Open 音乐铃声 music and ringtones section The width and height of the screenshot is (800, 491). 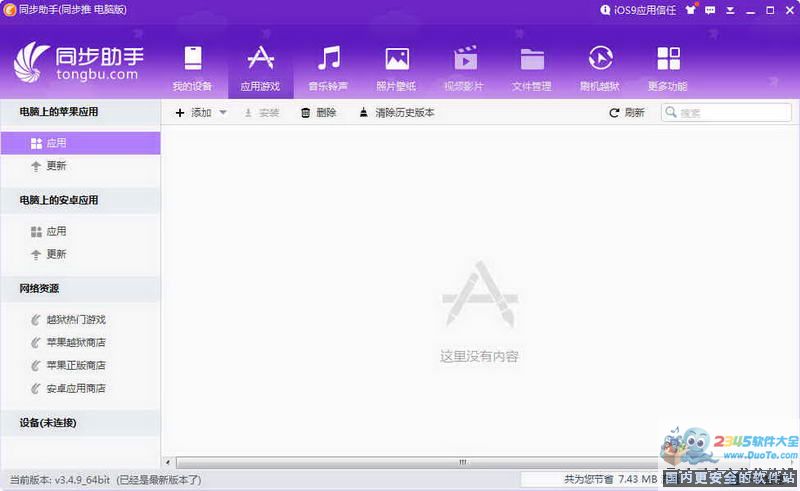click(328, 67)
